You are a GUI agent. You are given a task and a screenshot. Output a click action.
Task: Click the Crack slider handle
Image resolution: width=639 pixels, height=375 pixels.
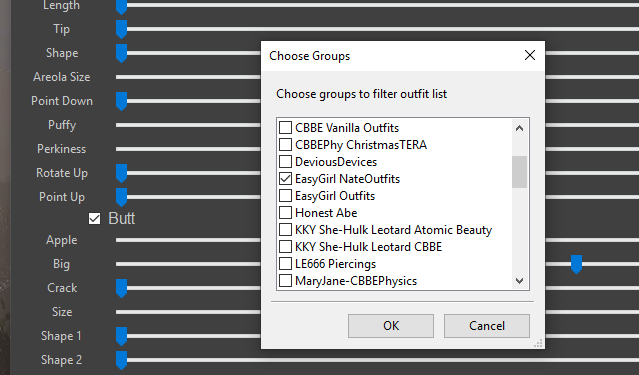[121, 288]
